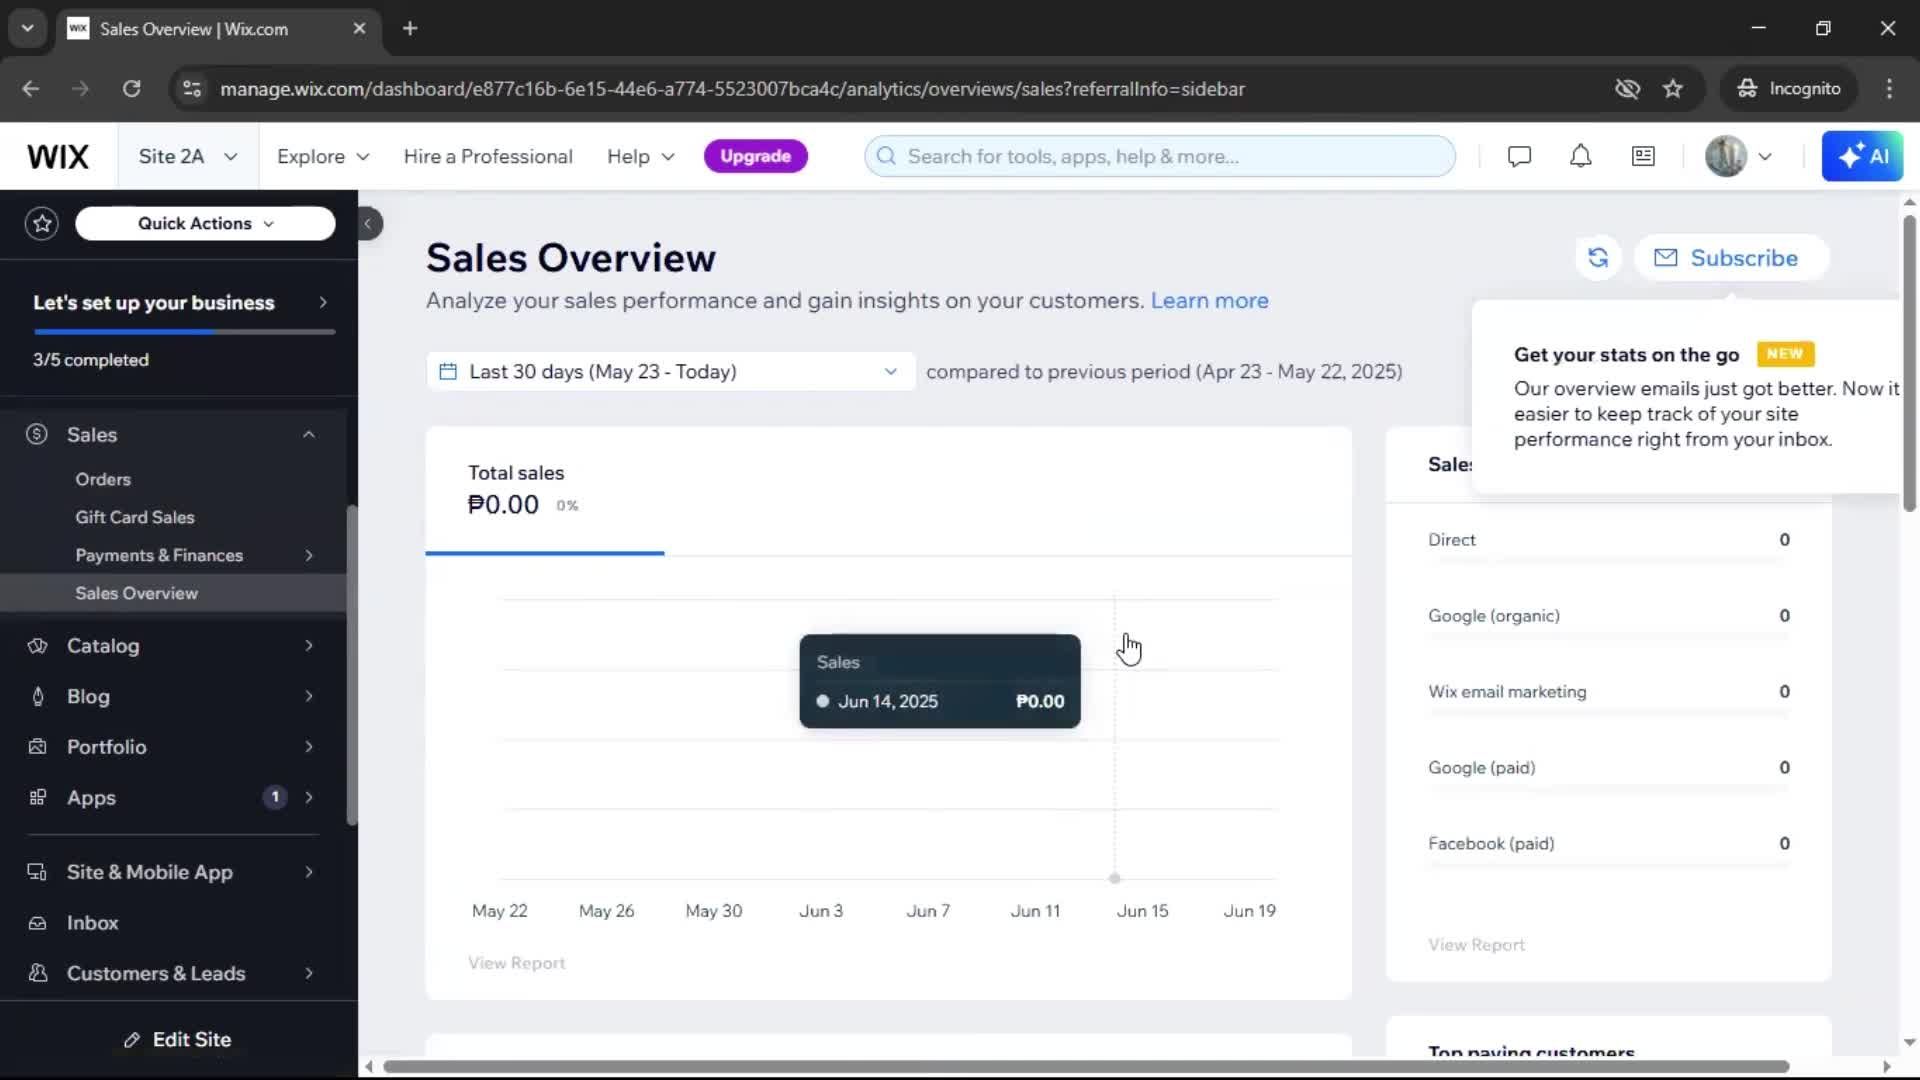1920x1080 pixels.
Task: Expand the Catalog section chevron
Action: click(309, 646)
